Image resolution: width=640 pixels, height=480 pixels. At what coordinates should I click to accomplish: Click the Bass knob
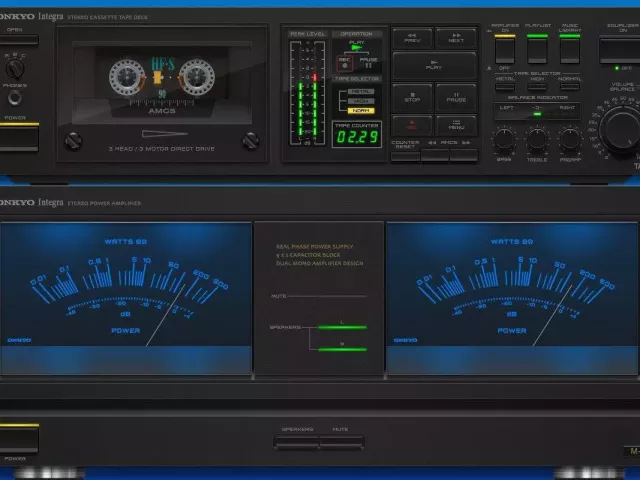pyautogui.click(x=506, y=139)
